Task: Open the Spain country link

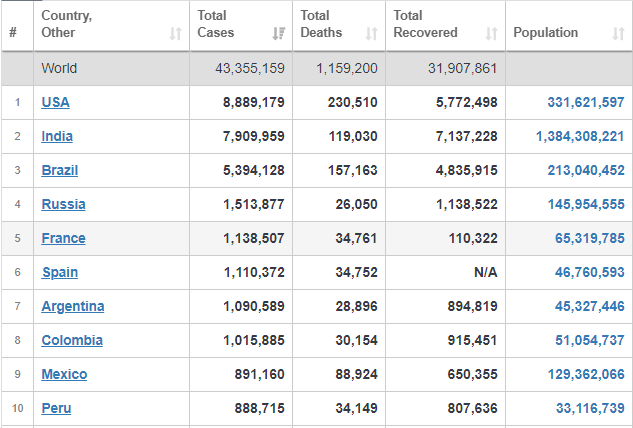Action: coord(60,272)
